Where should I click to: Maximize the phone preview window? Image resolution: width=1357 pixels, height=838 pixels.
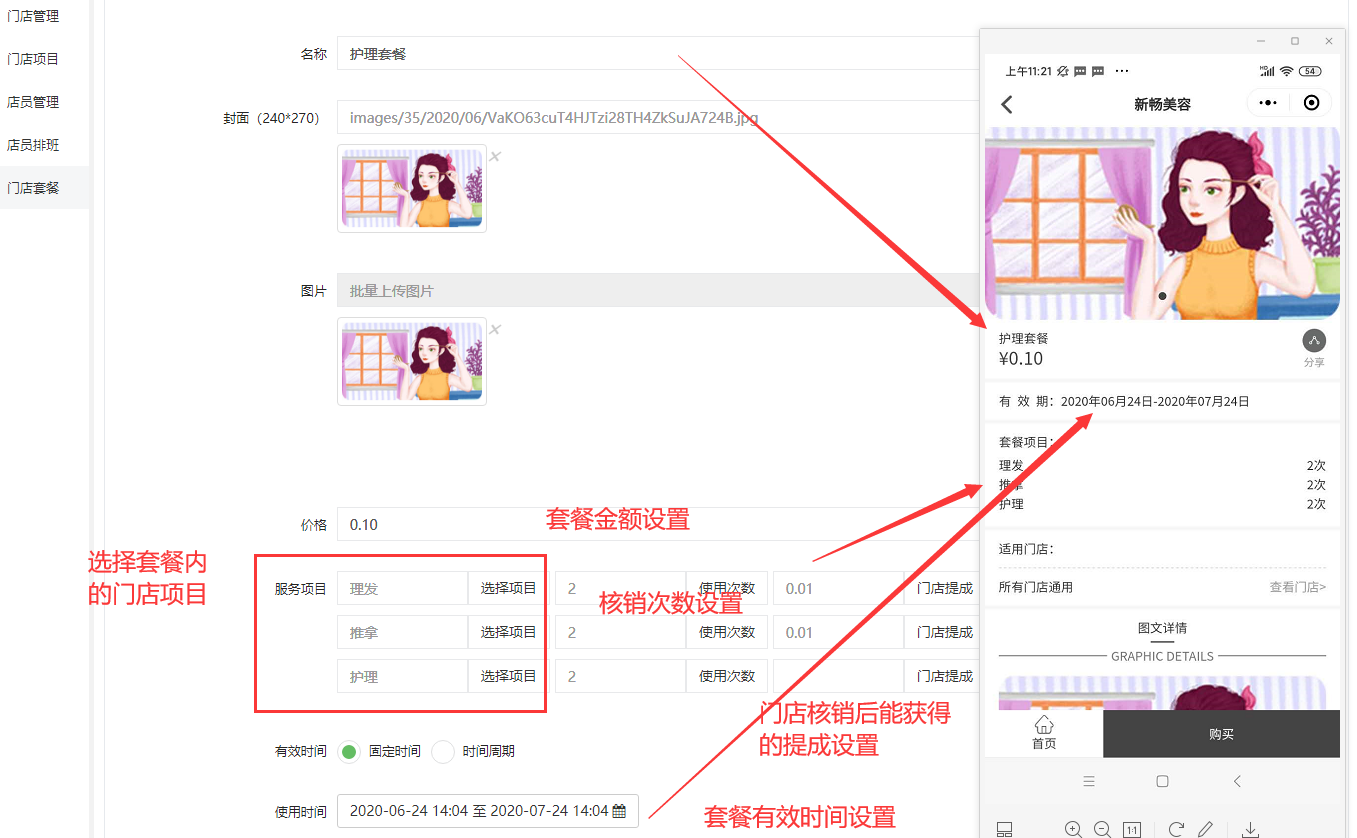click(x=1295, y=41)
